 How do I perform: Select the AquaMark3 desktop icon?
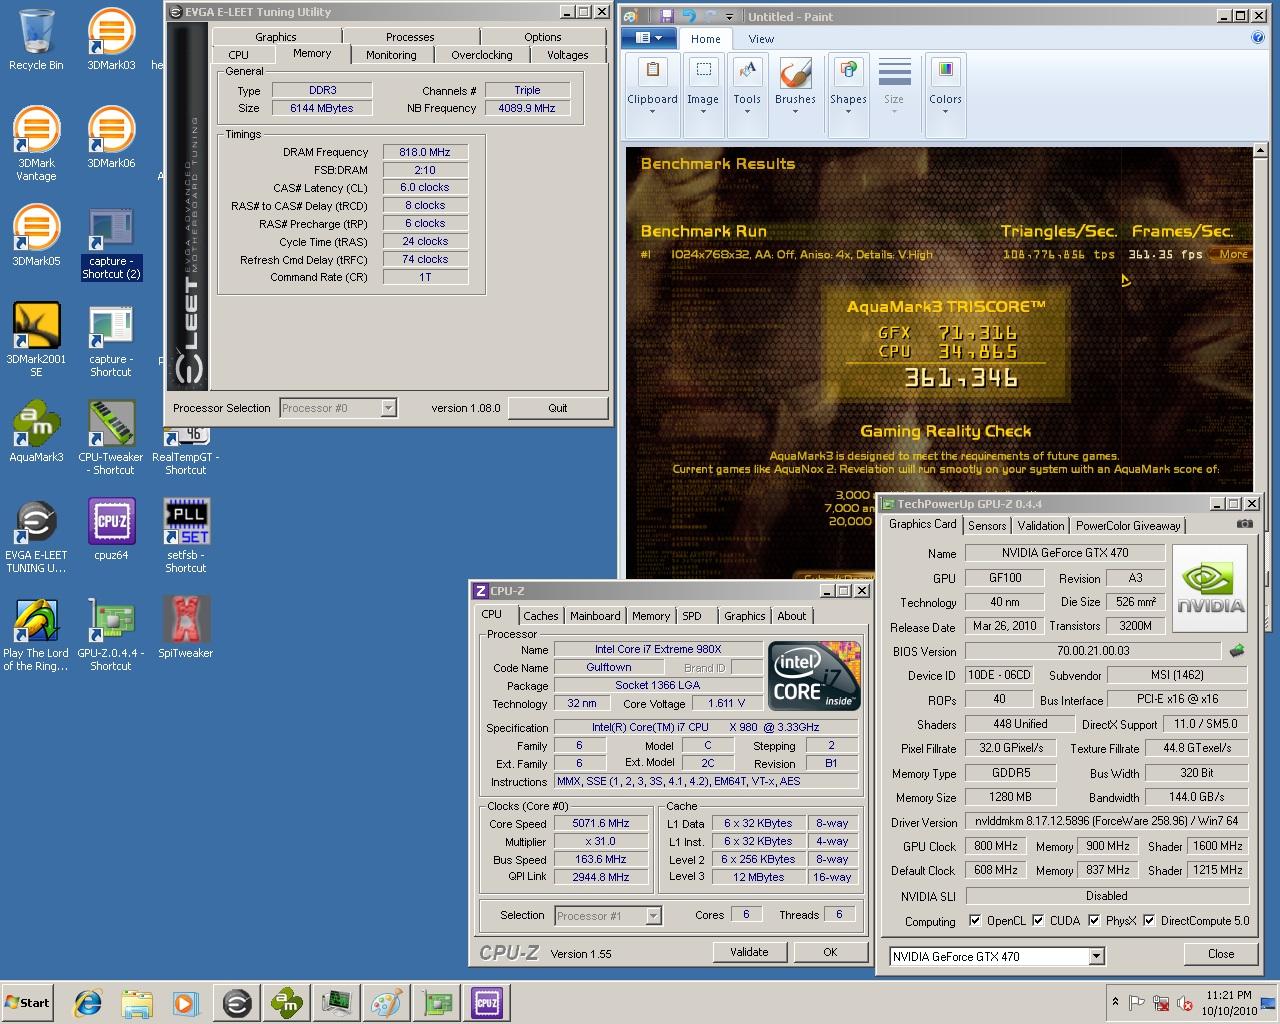pyautogui.click(x=36, y=432)
